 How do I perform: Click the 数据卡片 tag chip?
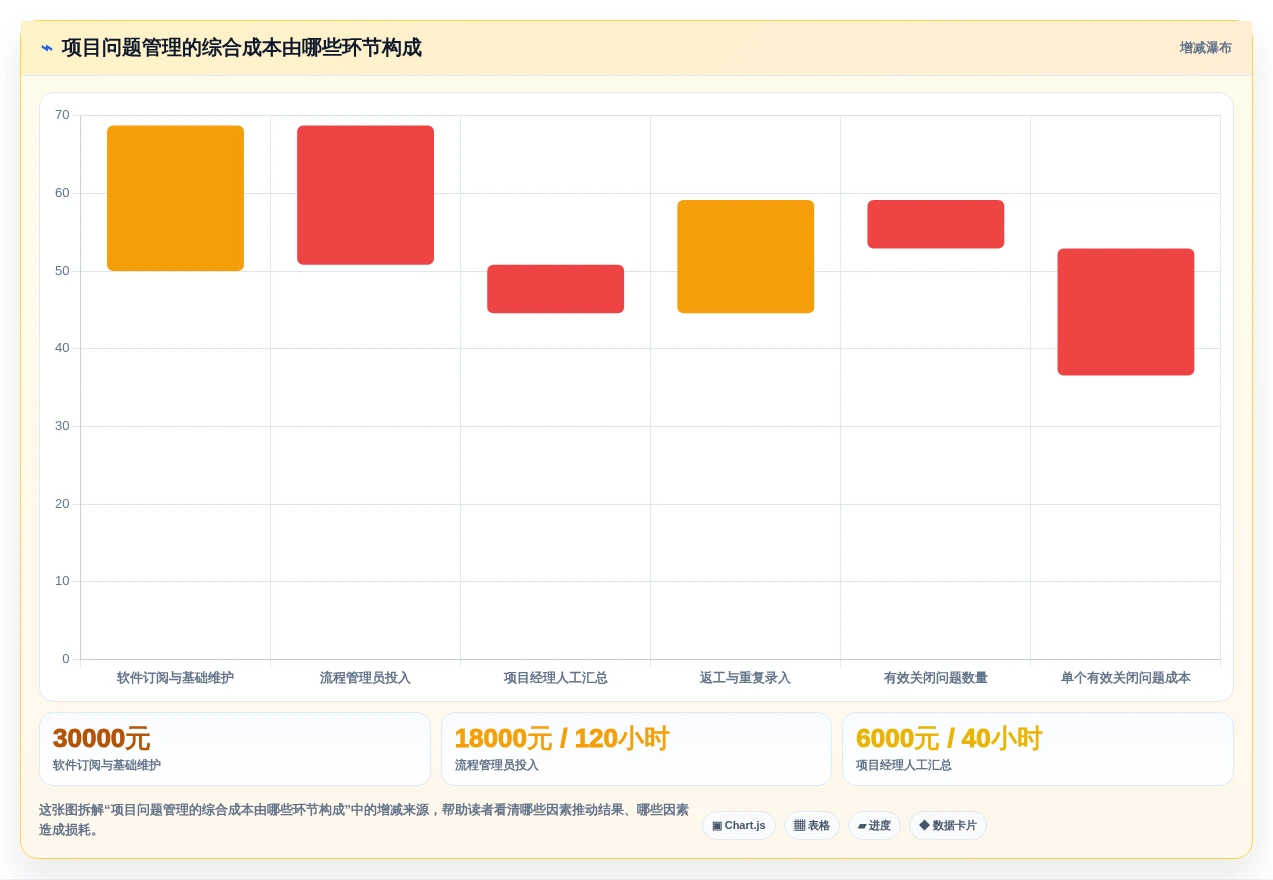[x=948, y=826]
